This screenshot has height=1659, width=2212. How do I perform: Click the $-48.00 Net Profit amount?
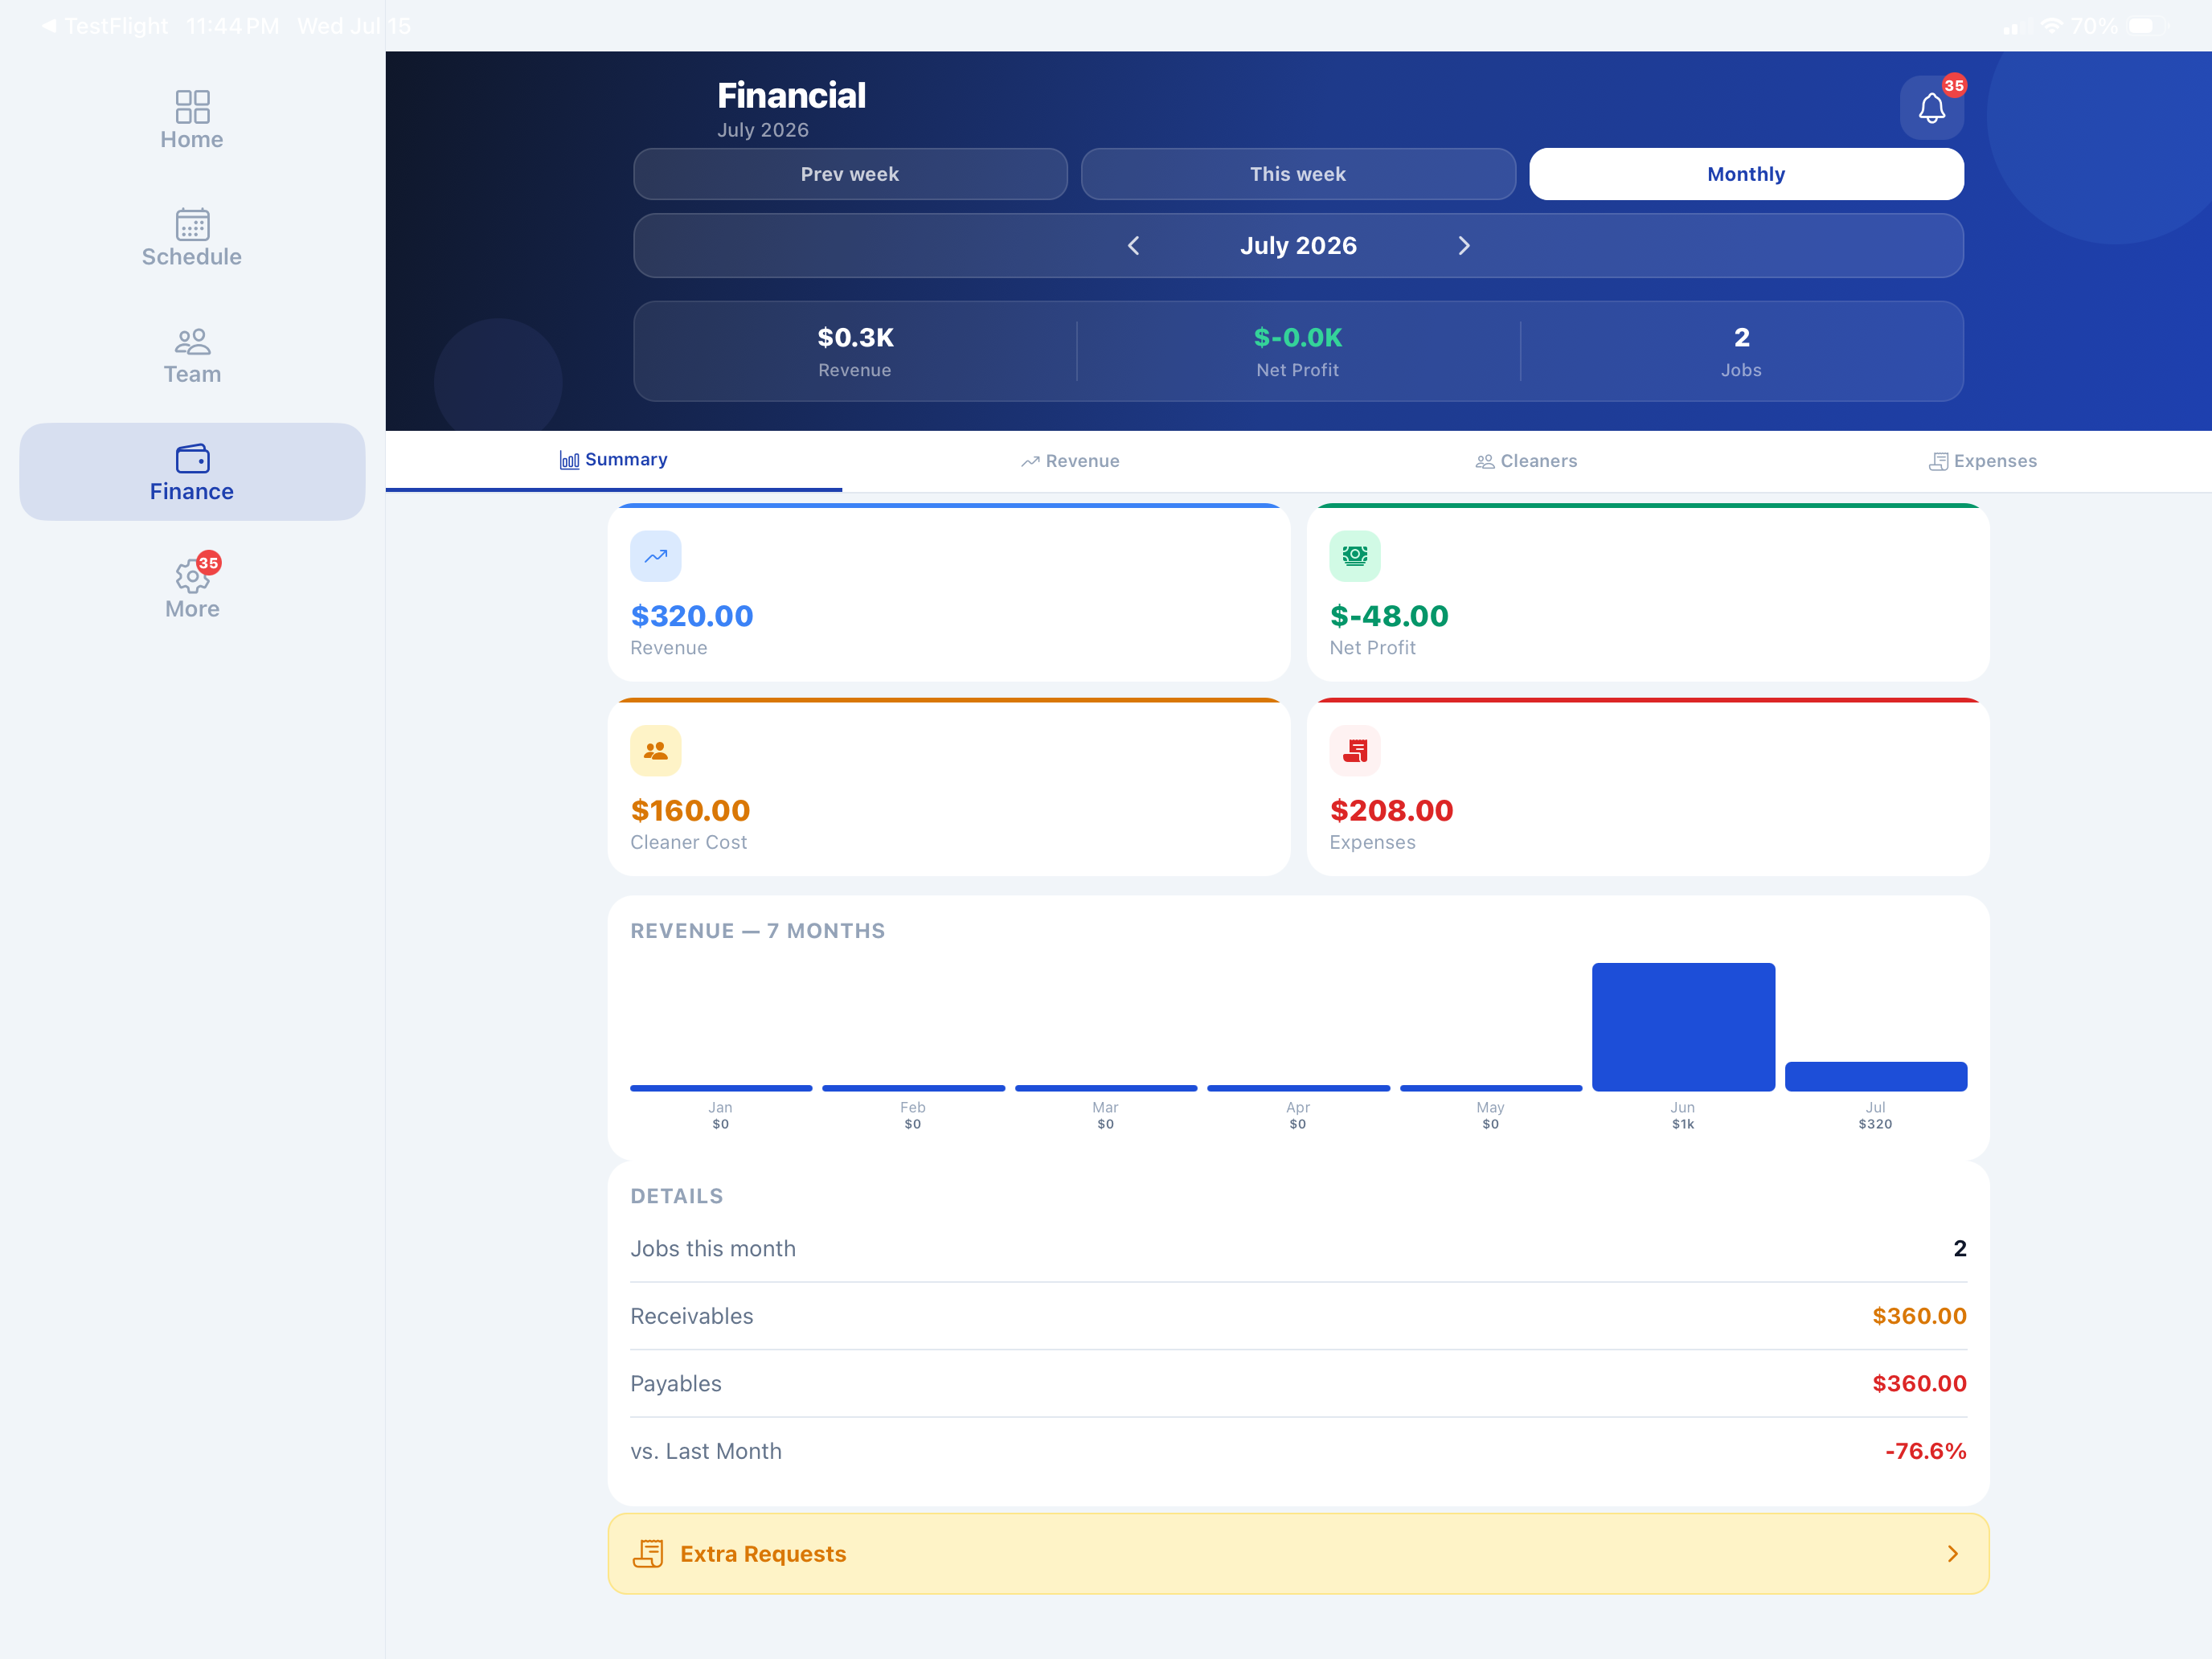pos(1389,616)
